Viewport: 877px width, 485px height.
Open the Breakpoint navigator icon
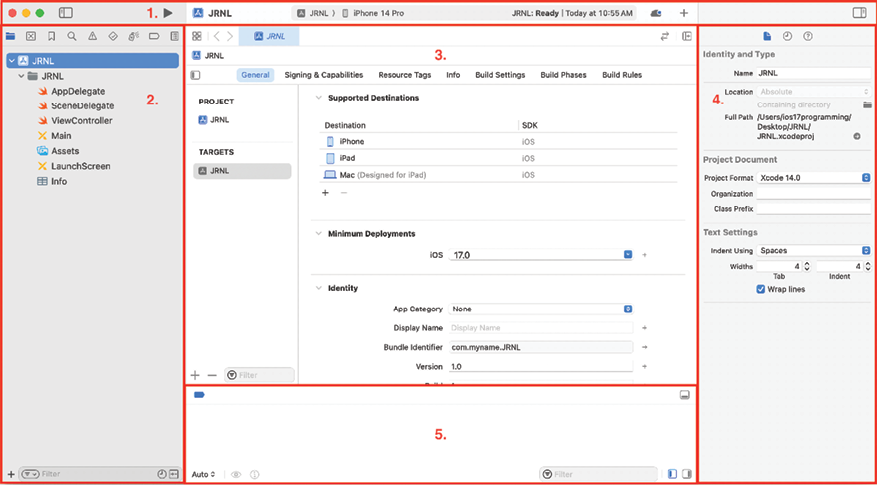(x=154, y=36)
